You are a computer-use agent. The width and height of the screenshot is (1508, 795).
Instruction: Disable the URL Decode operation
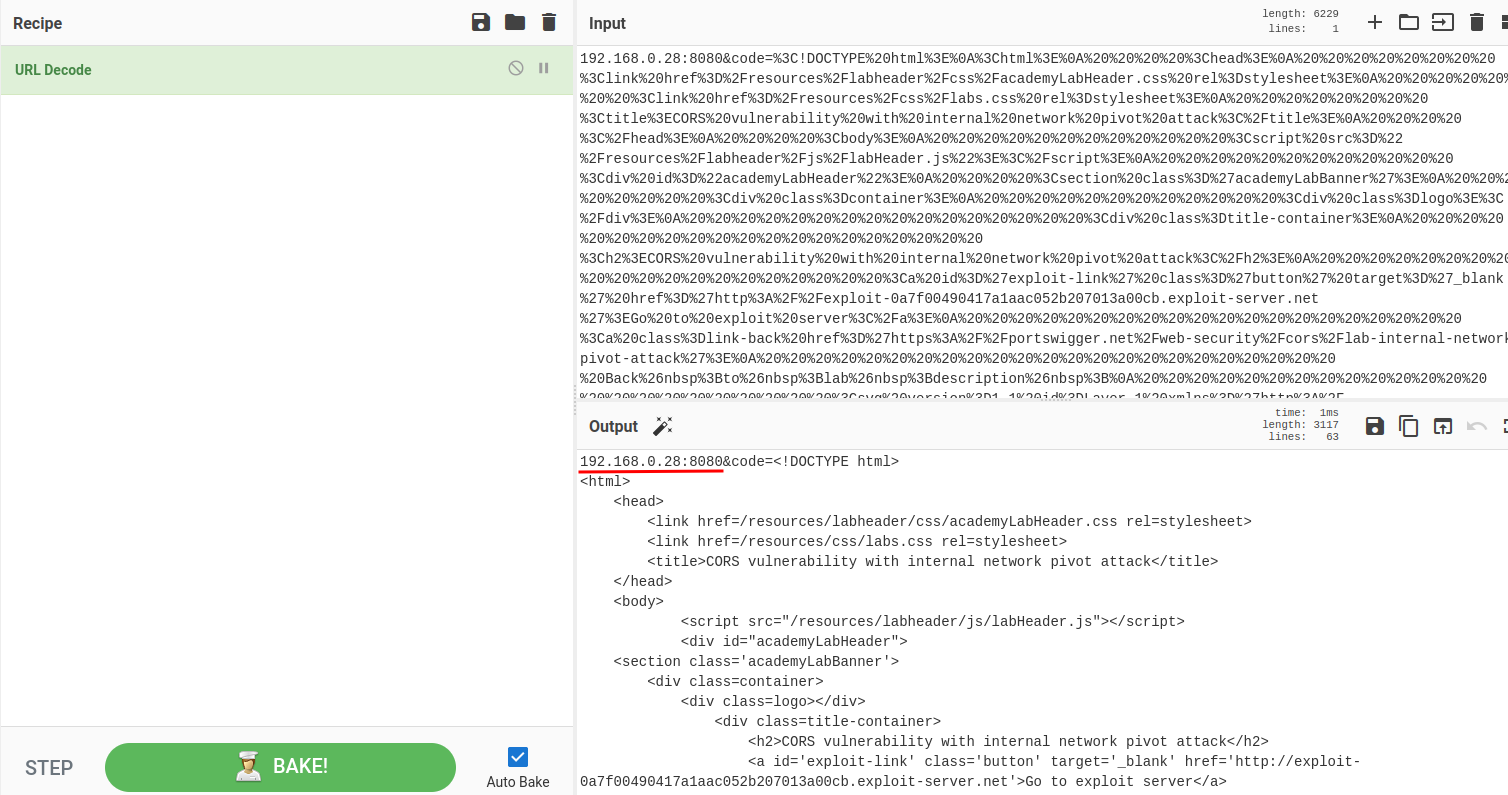tap(516, 68)
